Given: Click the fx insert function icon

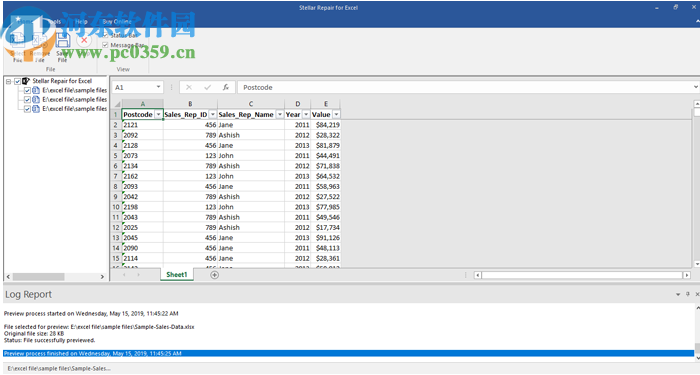Looking at the screenshot, I should 226,88.
